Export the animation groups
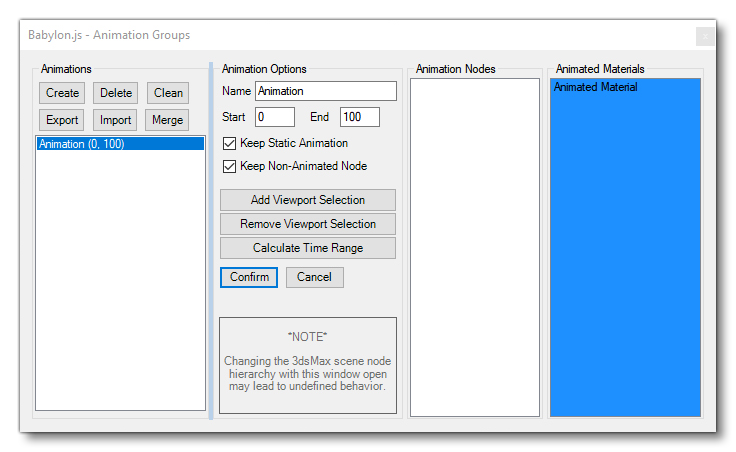The image size is (736, 452). click(x=62, y=120)
